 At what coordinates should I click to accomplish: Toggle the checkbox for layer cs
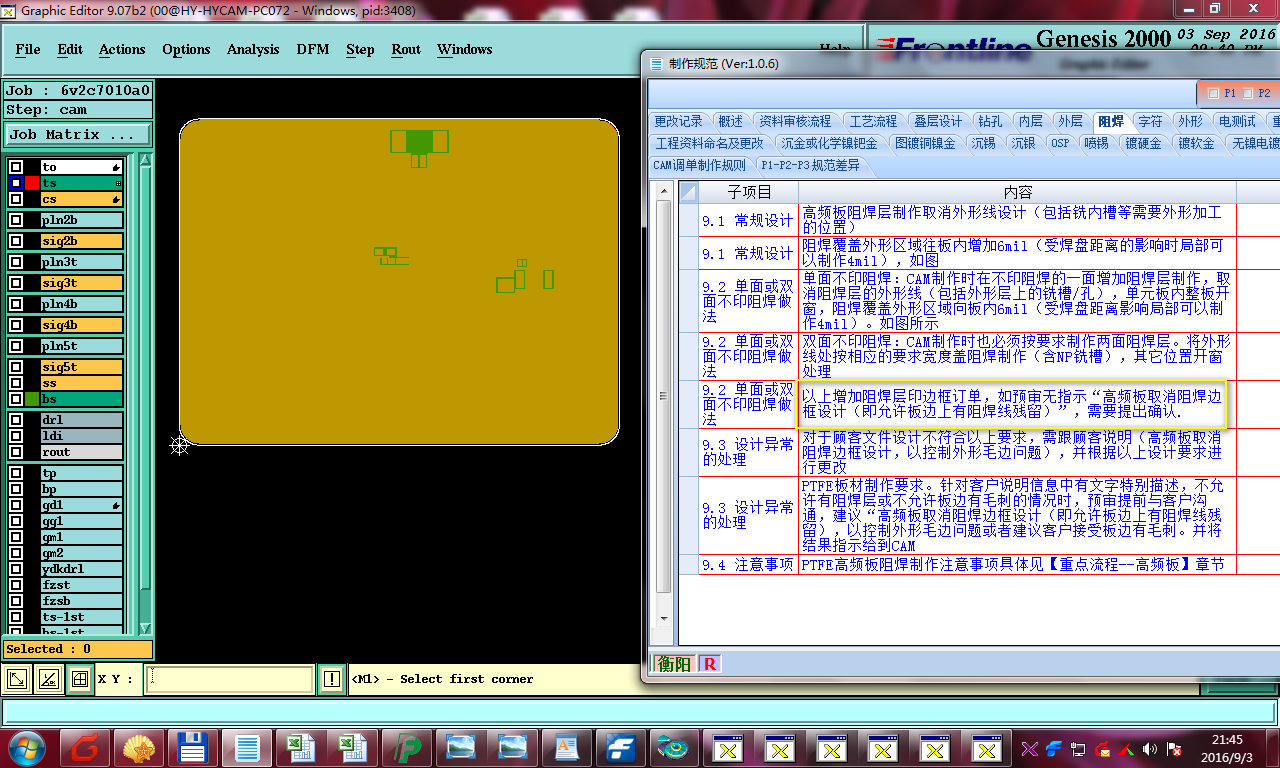point(16,199)
